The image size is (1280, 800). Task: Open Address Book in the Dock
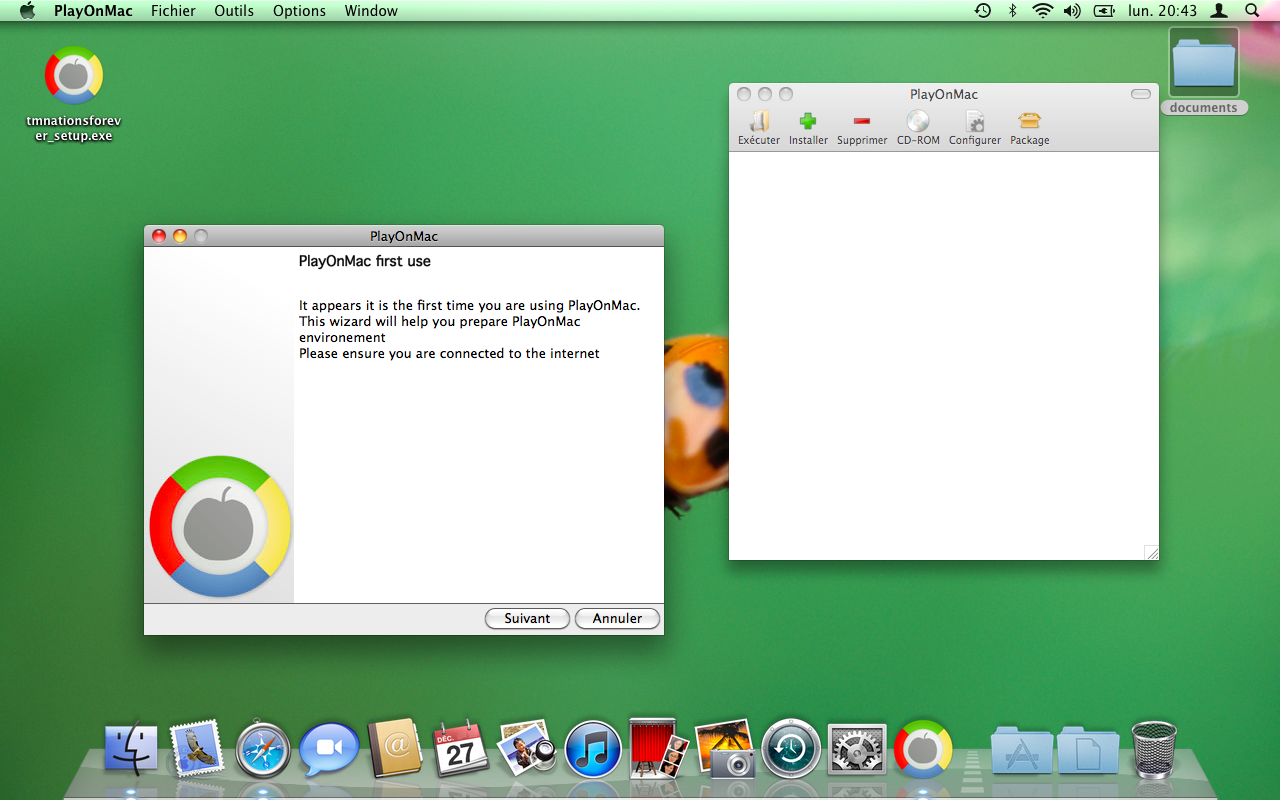pos(396,749)
